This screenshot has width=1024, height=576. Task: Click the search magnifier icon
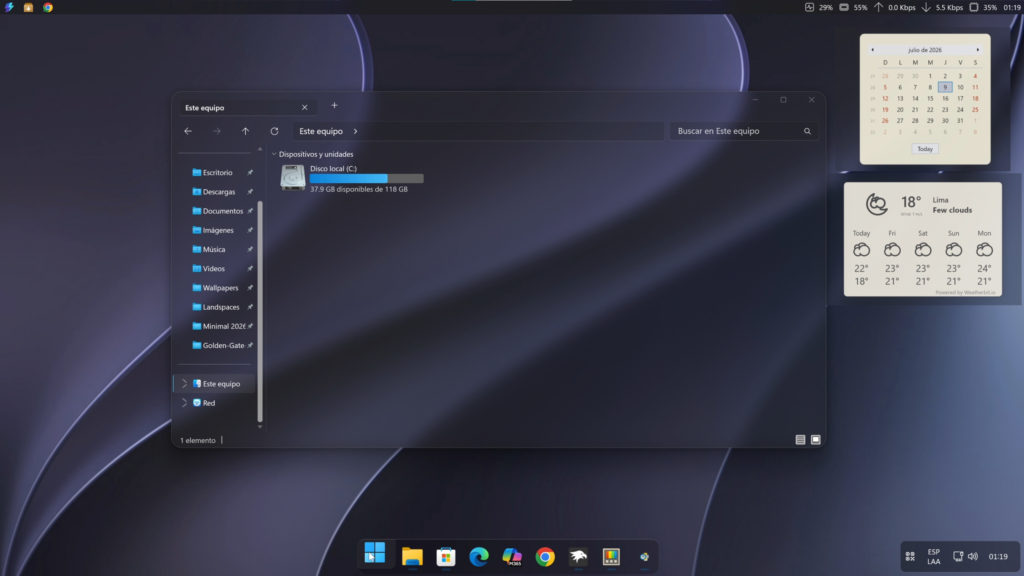(807, 131)
